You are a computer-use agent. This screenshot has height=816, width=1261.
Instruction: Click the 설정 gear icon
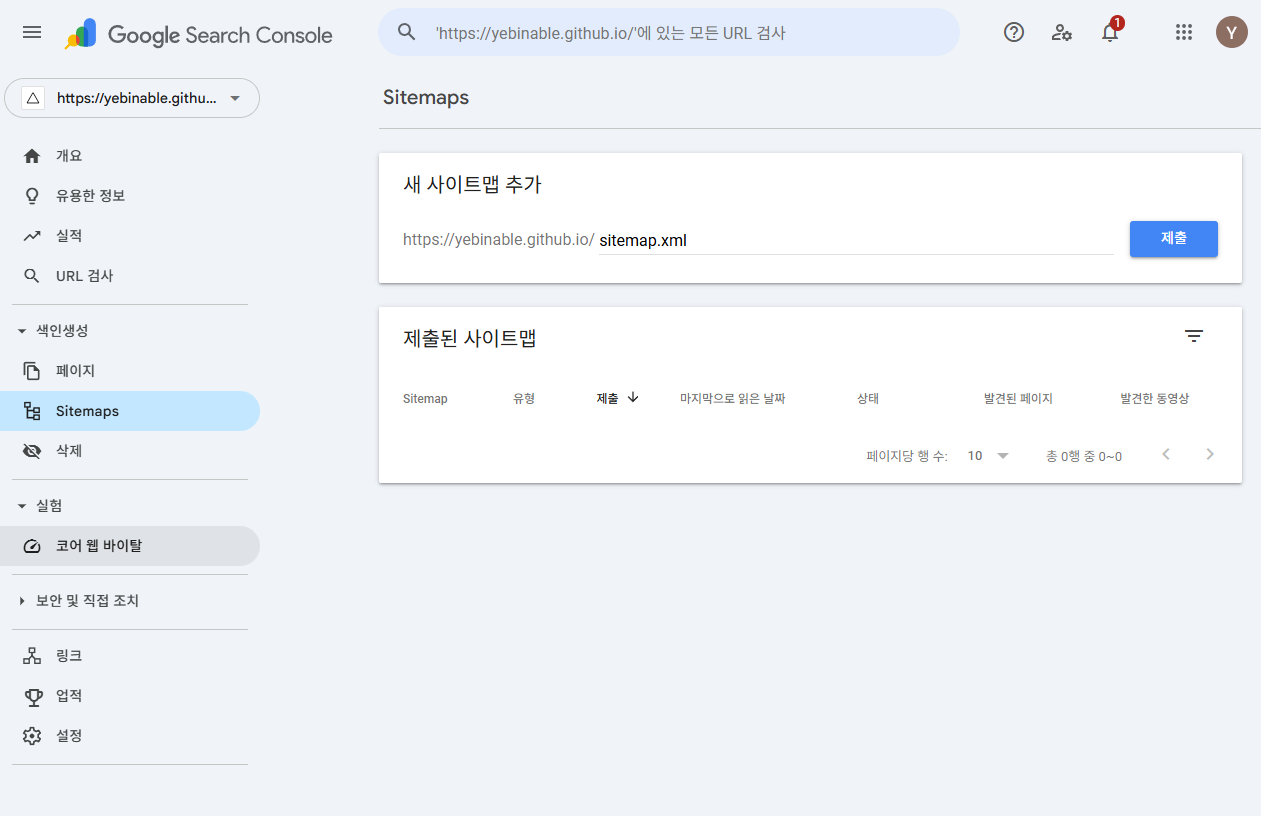pyautogui.click(x=32, y=736)
